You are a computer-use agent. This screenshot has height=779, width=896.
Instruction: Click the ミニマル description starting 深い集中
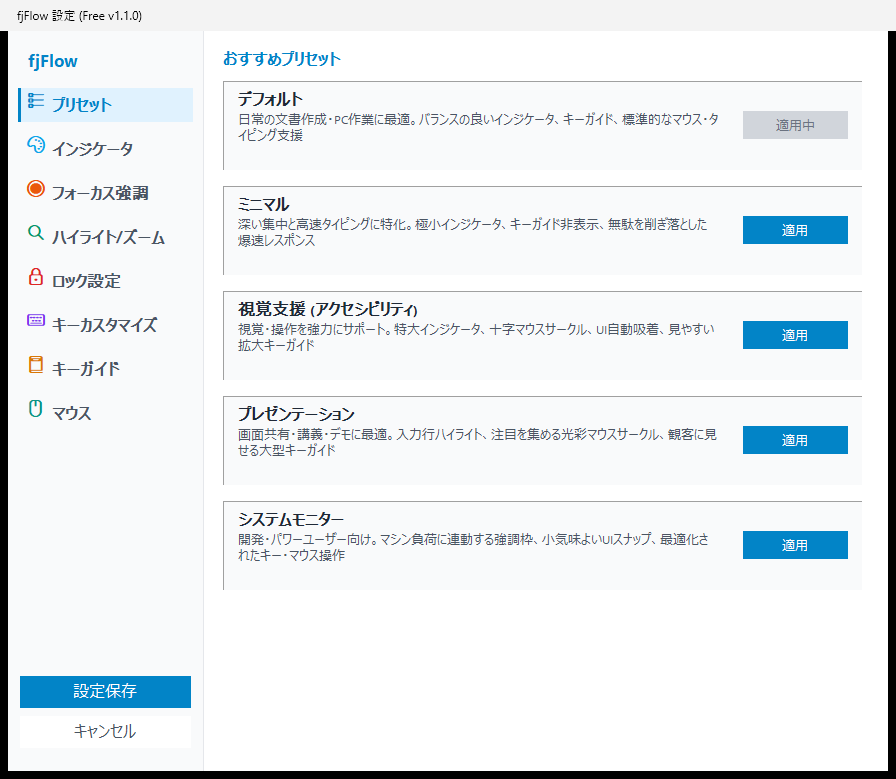473,232
